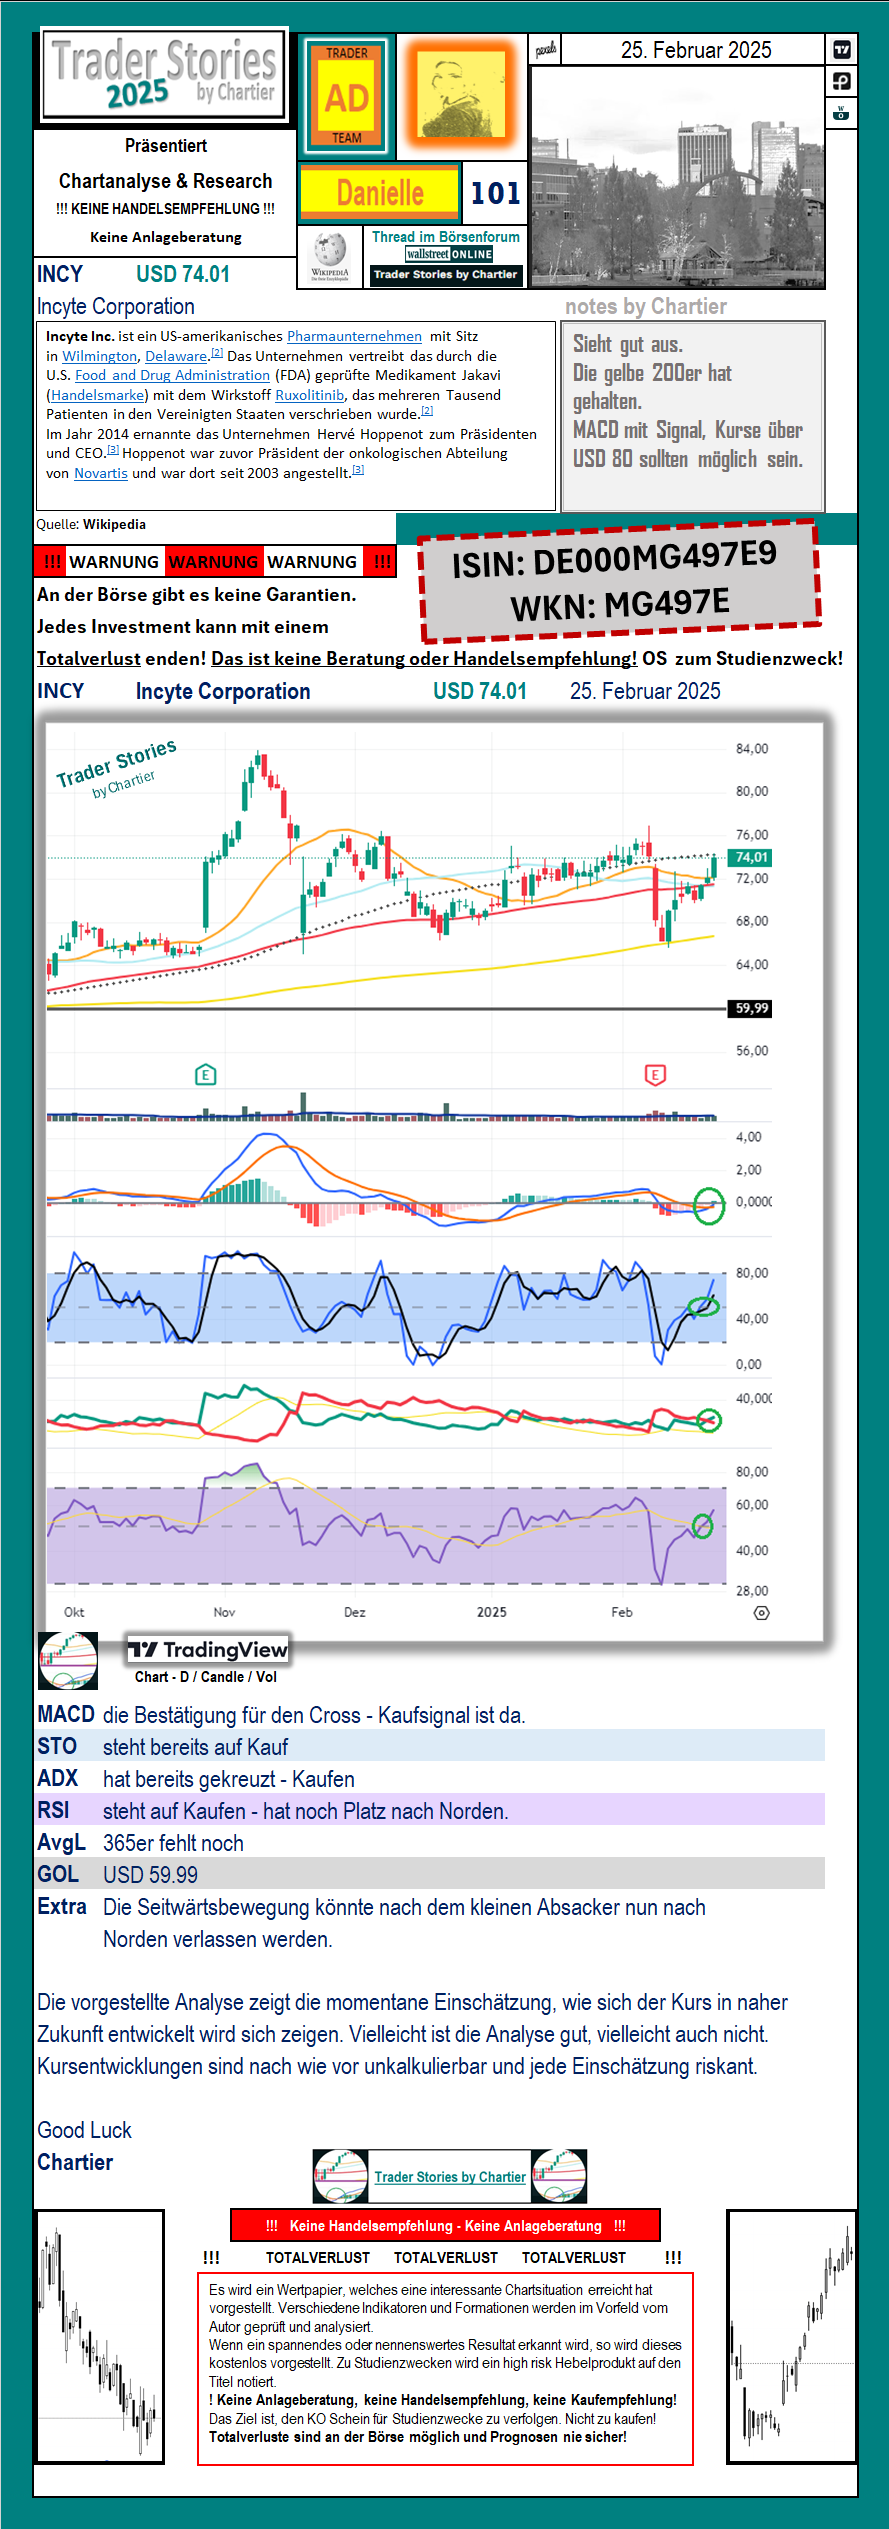Follow the Pharmaunternehmen Wikipedia link
This screenshot has width=889, height=2529.
click(354, 336)
